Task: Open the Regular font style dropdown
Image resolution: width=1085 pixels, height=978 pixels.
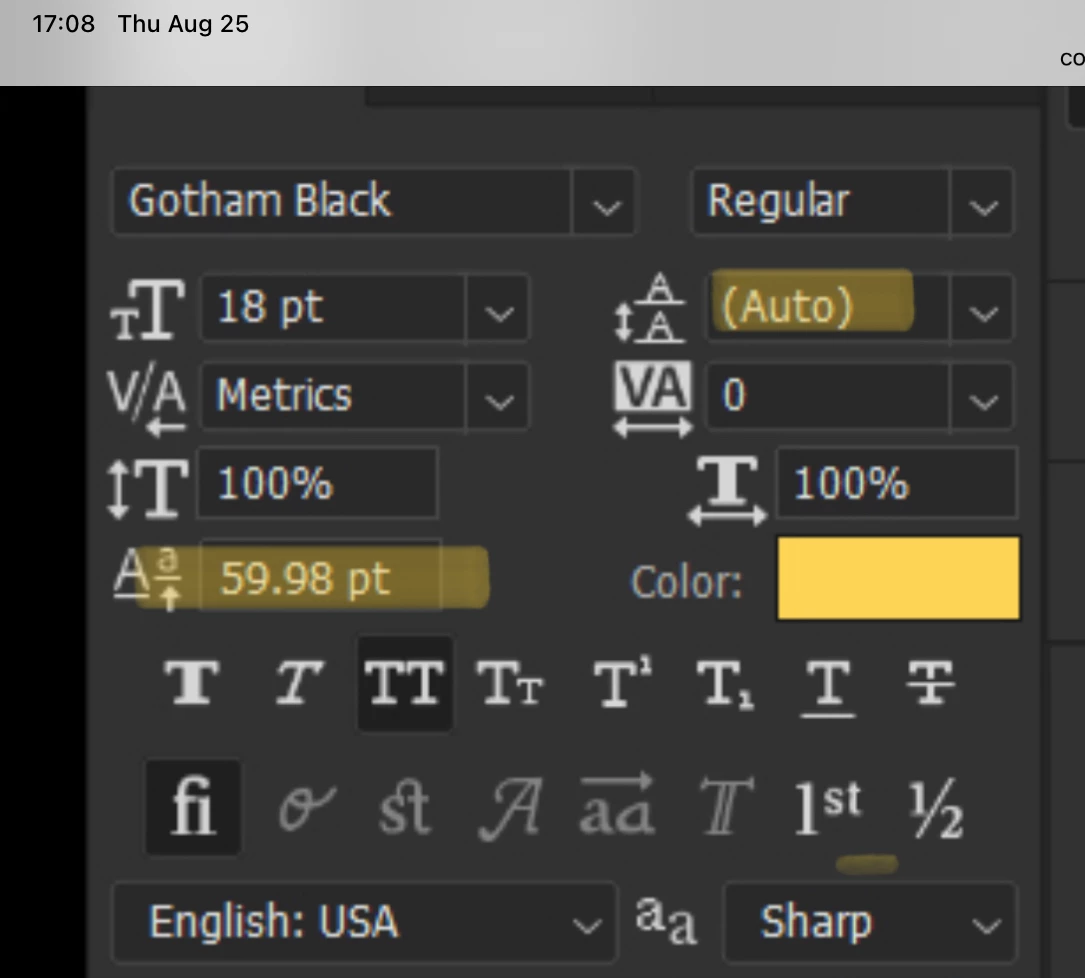Action: (x=982, y=203)
